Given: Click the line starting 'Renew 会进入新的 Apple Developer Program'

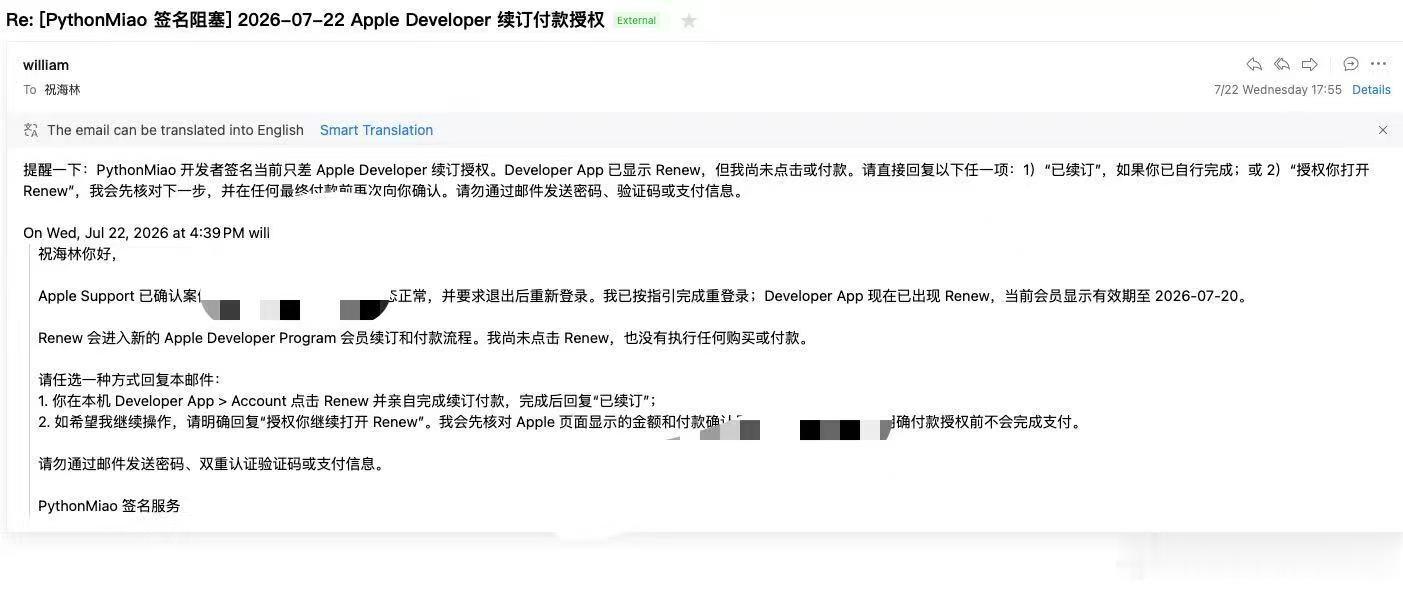Looking at the screenshot, I should coord(424,338).
